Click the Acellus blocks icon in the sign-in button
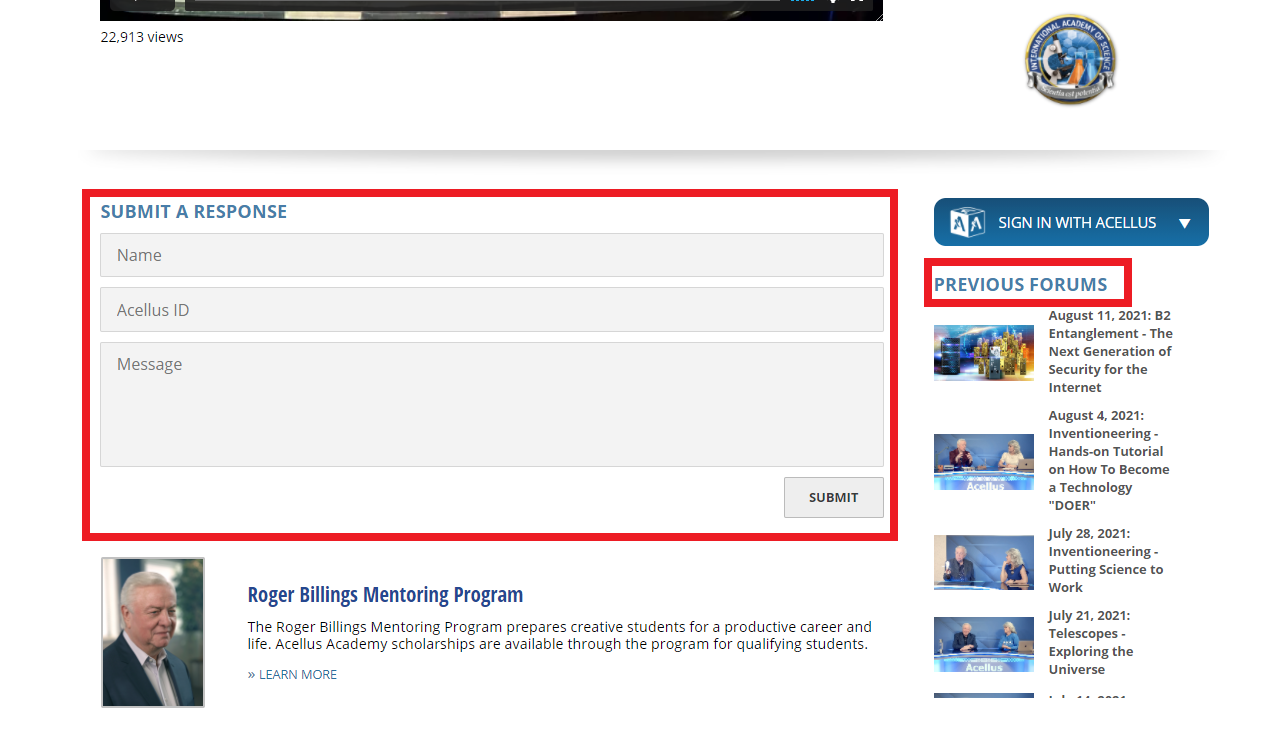This screenshot has height=746, width=1264. [967, 222]
